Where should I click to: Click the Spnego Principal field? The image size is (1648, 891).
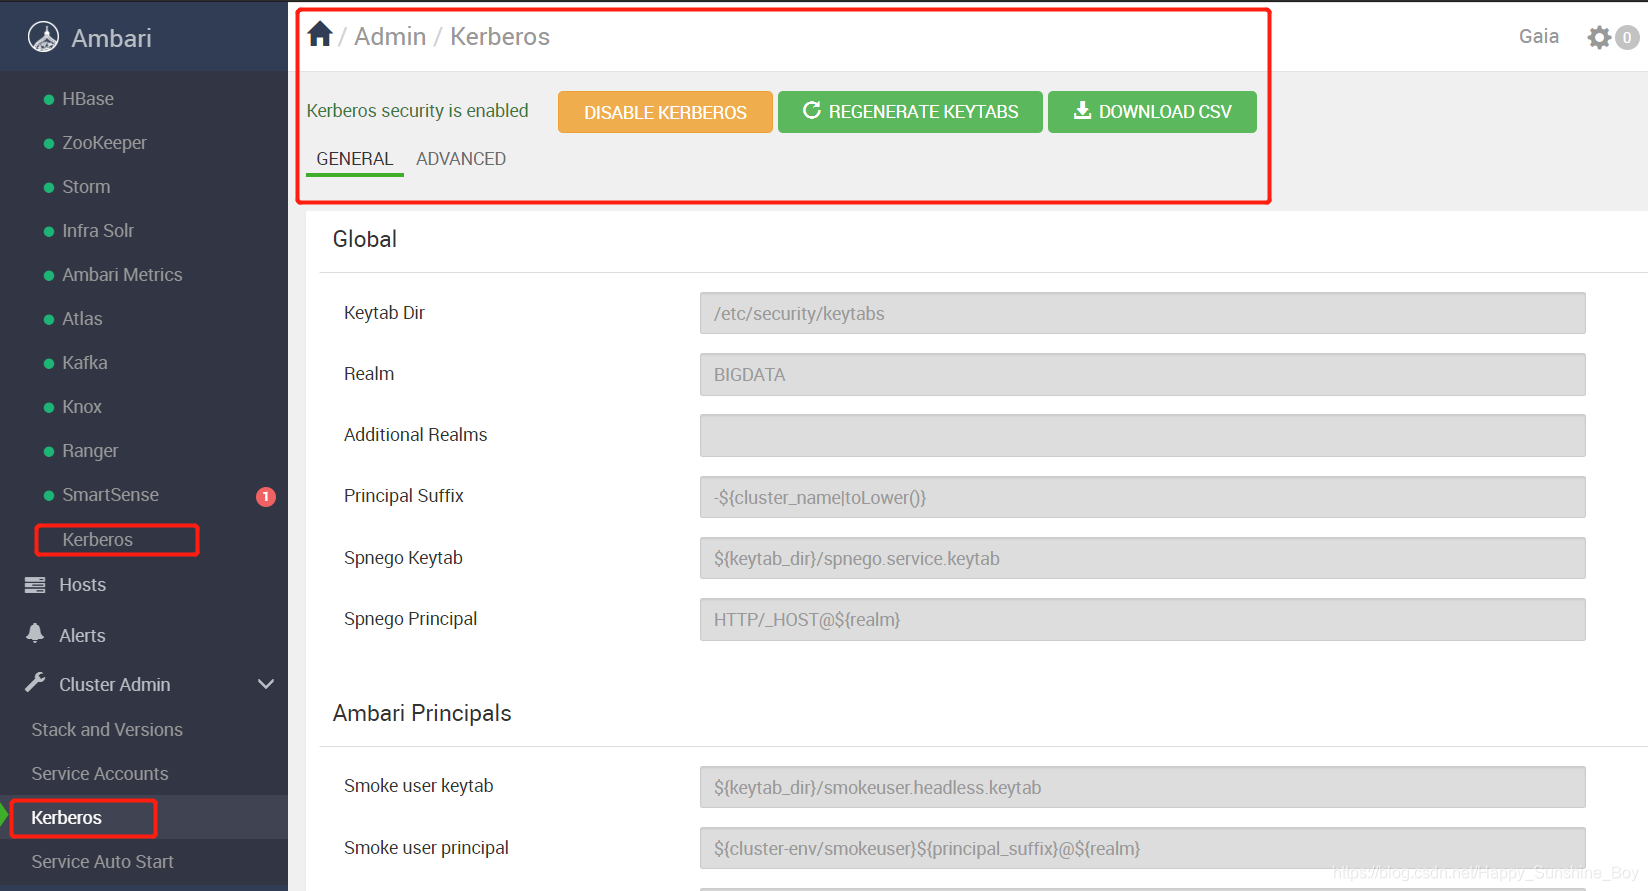click(x=1143, y=619)
